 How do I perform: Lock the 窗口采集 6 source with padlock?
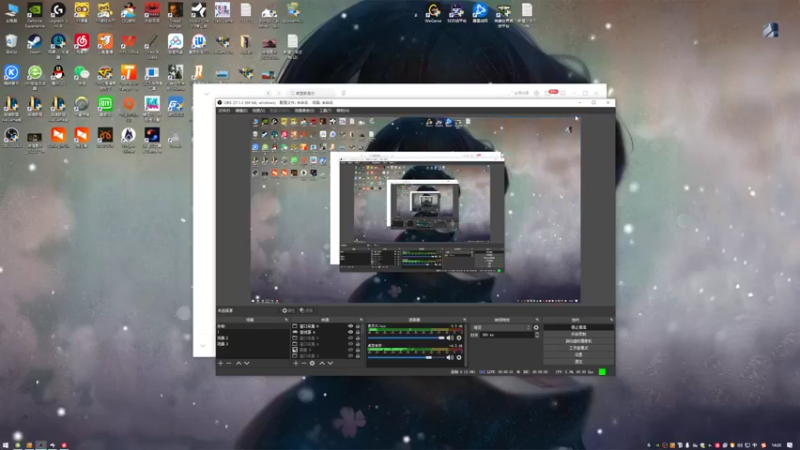[x=358, y=326]
